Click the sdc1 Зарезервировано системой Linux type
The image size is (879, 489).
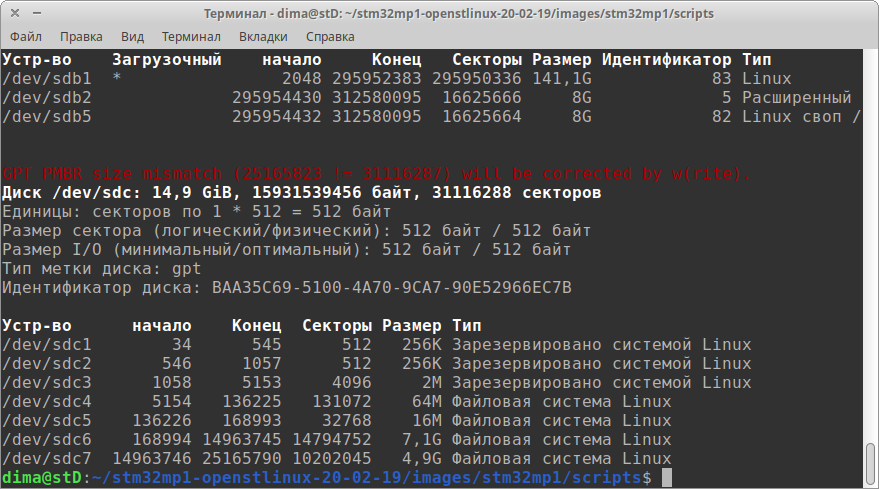tap(602, 344)
